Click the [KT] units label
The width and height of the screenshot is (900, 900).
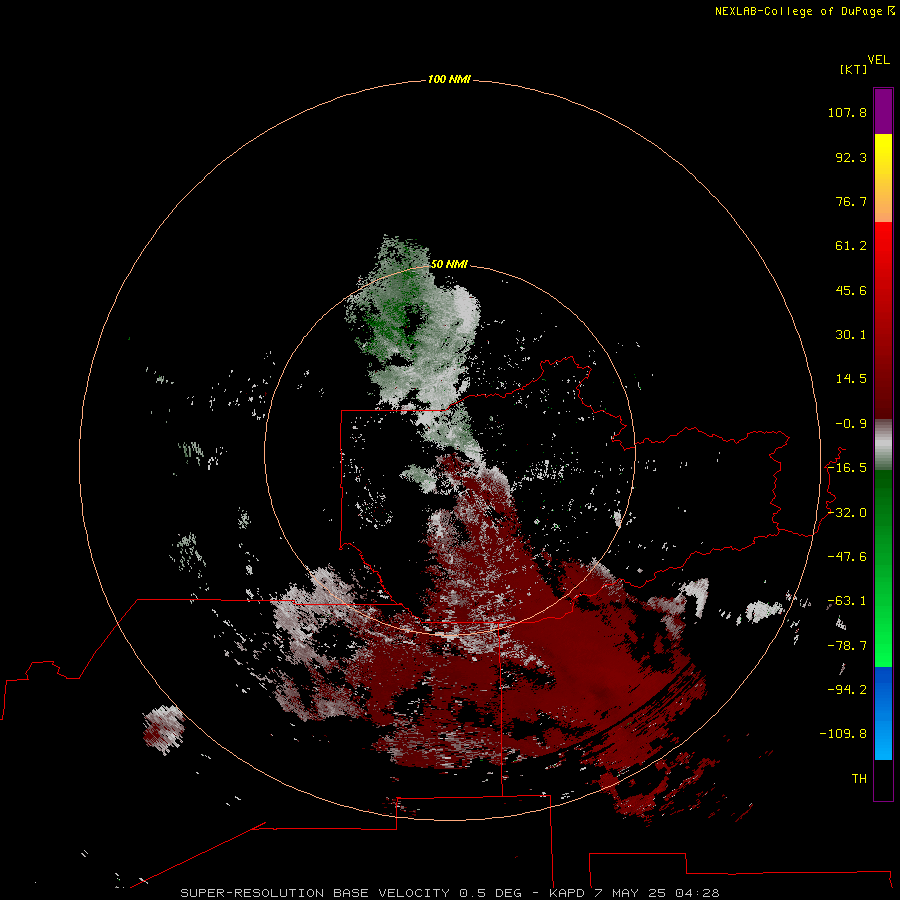853,69
